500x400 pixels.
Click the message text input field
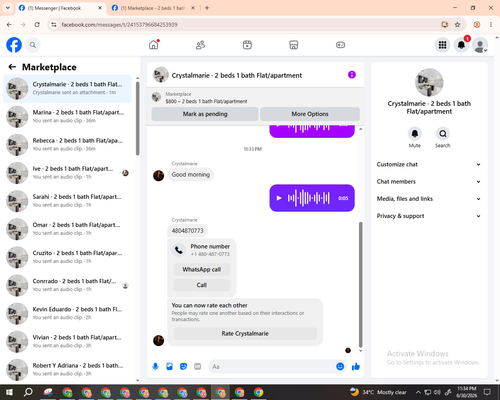(272, 367)
